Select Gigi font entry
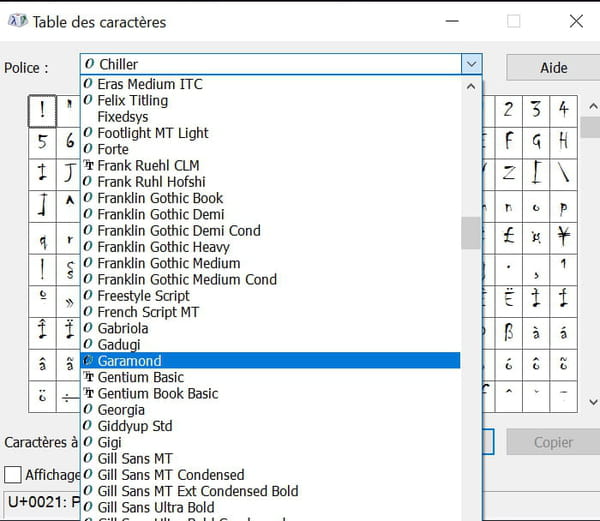Viewport: 600px width, 521px height. [270, 442]
